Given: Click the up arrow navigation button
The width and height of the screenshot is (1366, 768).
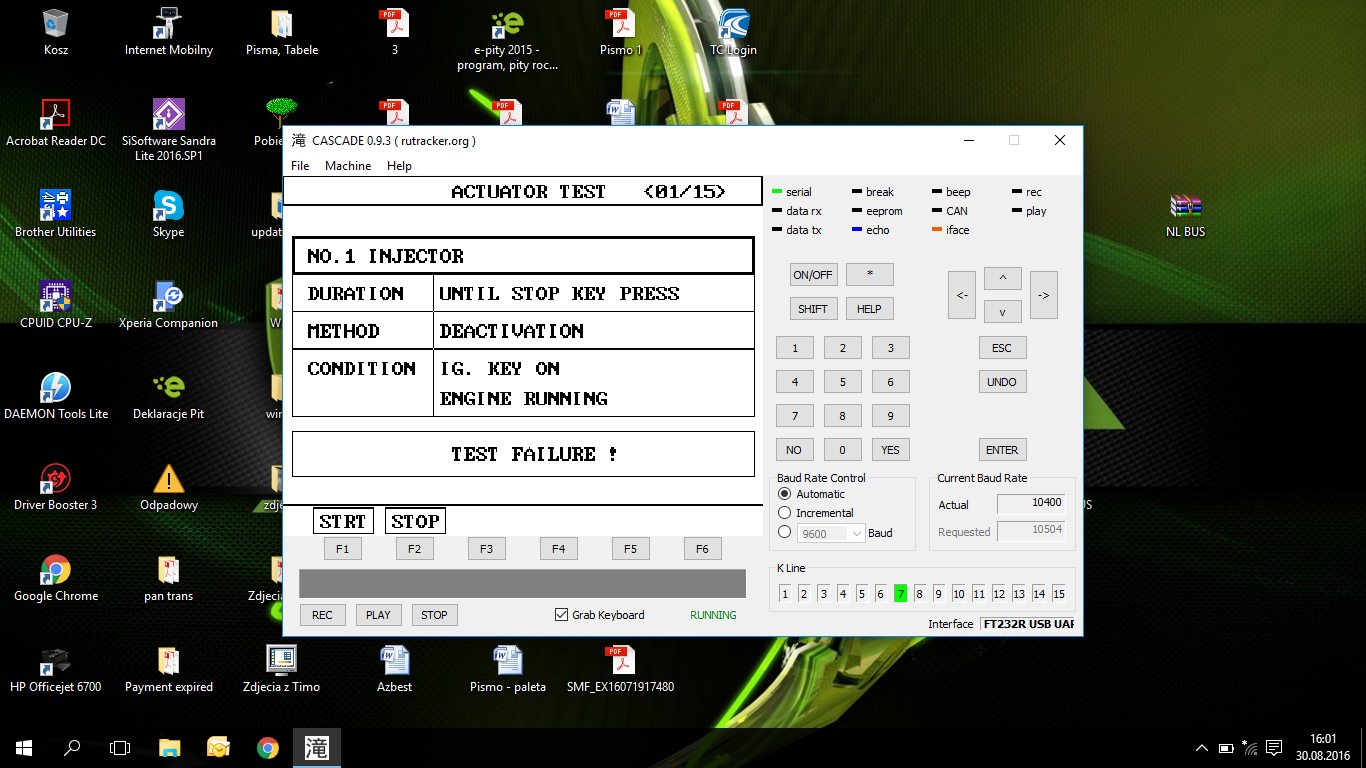Looking at the screenshot, I should [x=1003, y=277].
